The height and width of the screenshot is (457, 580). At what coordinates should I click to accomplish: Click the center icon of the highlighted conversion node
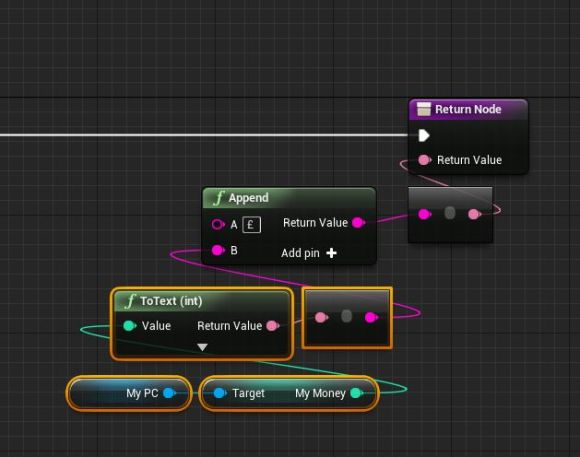pyautogui.click(x=346, y=316)
